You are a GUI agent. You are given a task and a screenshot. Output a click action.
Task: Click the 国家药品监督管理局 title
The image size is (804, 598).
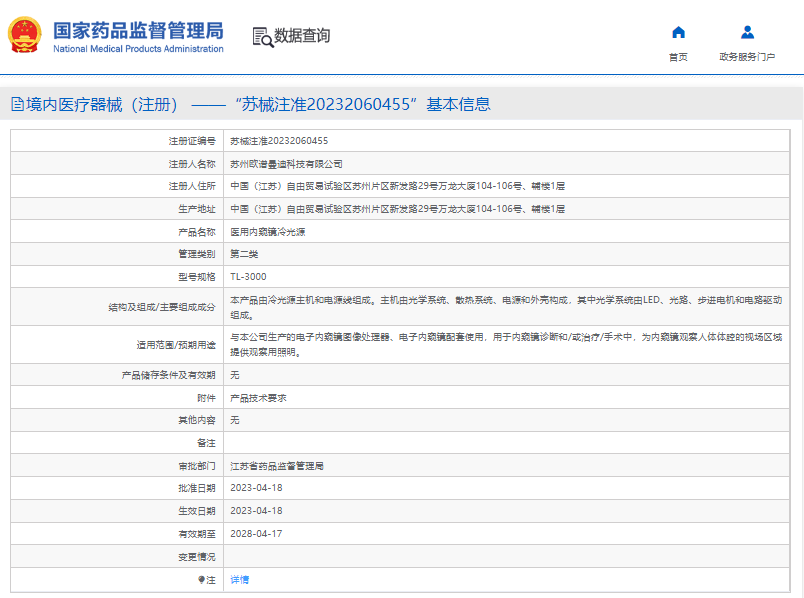138,31
